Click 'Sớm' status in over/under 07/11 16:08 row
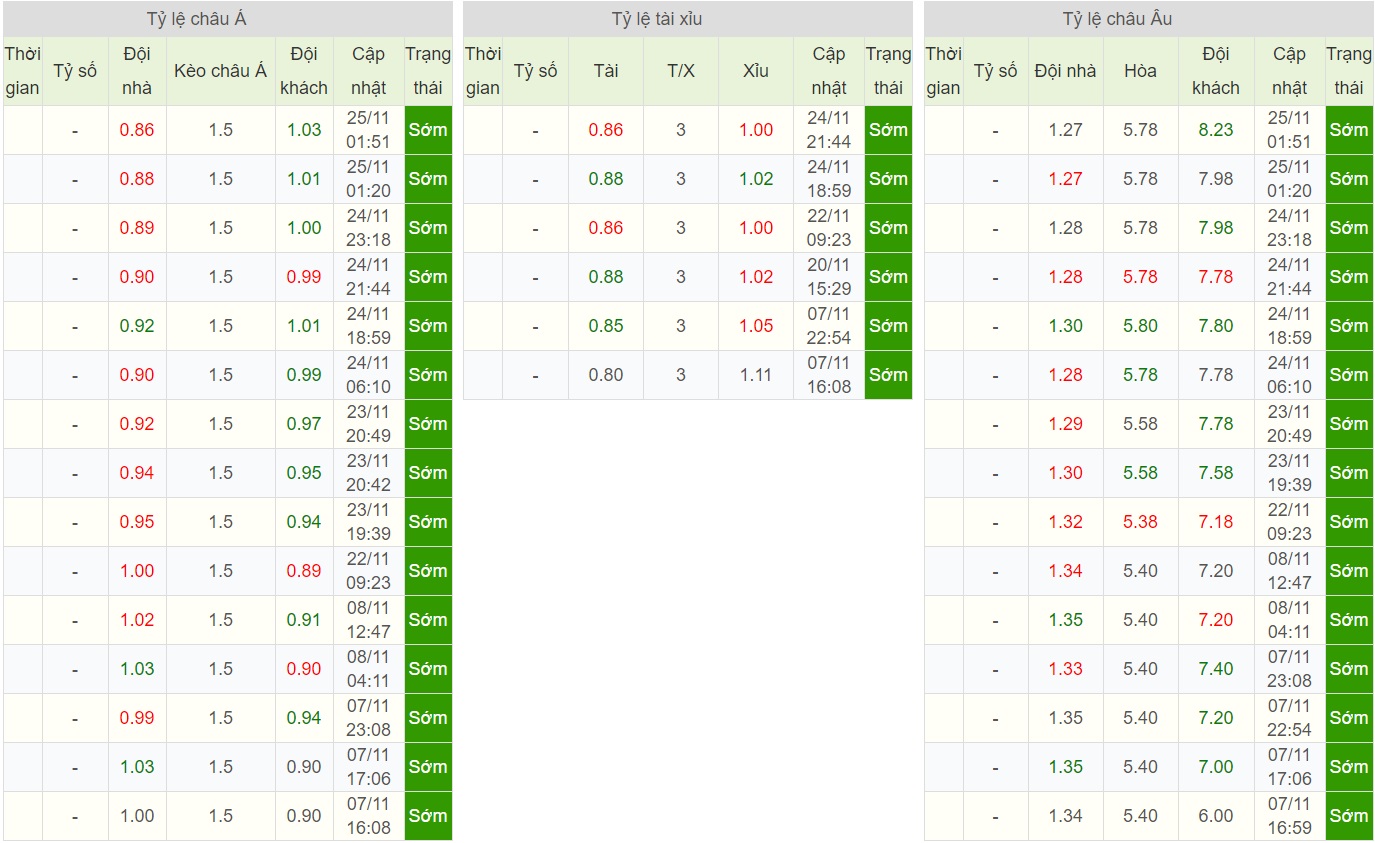Screen dimensions: 1375x843 coord(888,375)
